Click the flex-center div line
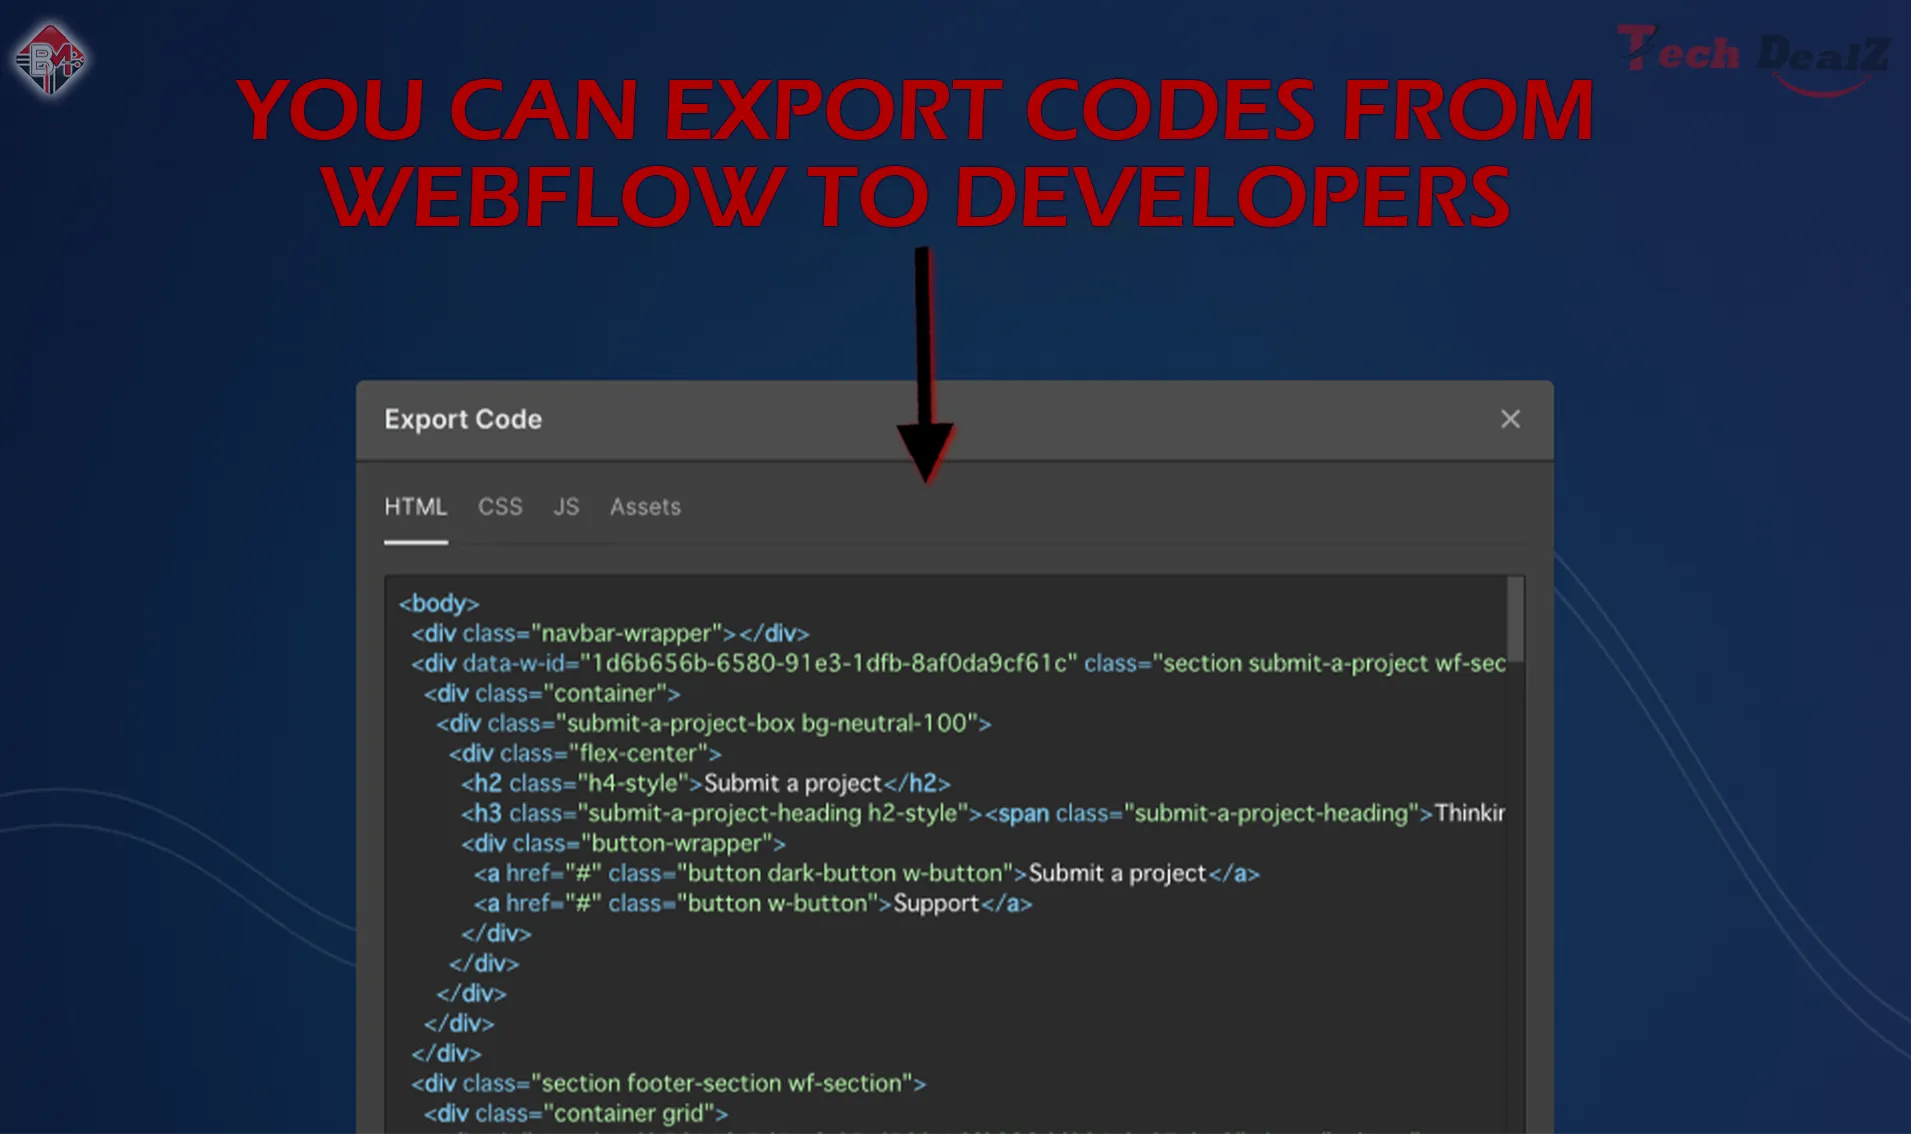 [x=585, y=753]
